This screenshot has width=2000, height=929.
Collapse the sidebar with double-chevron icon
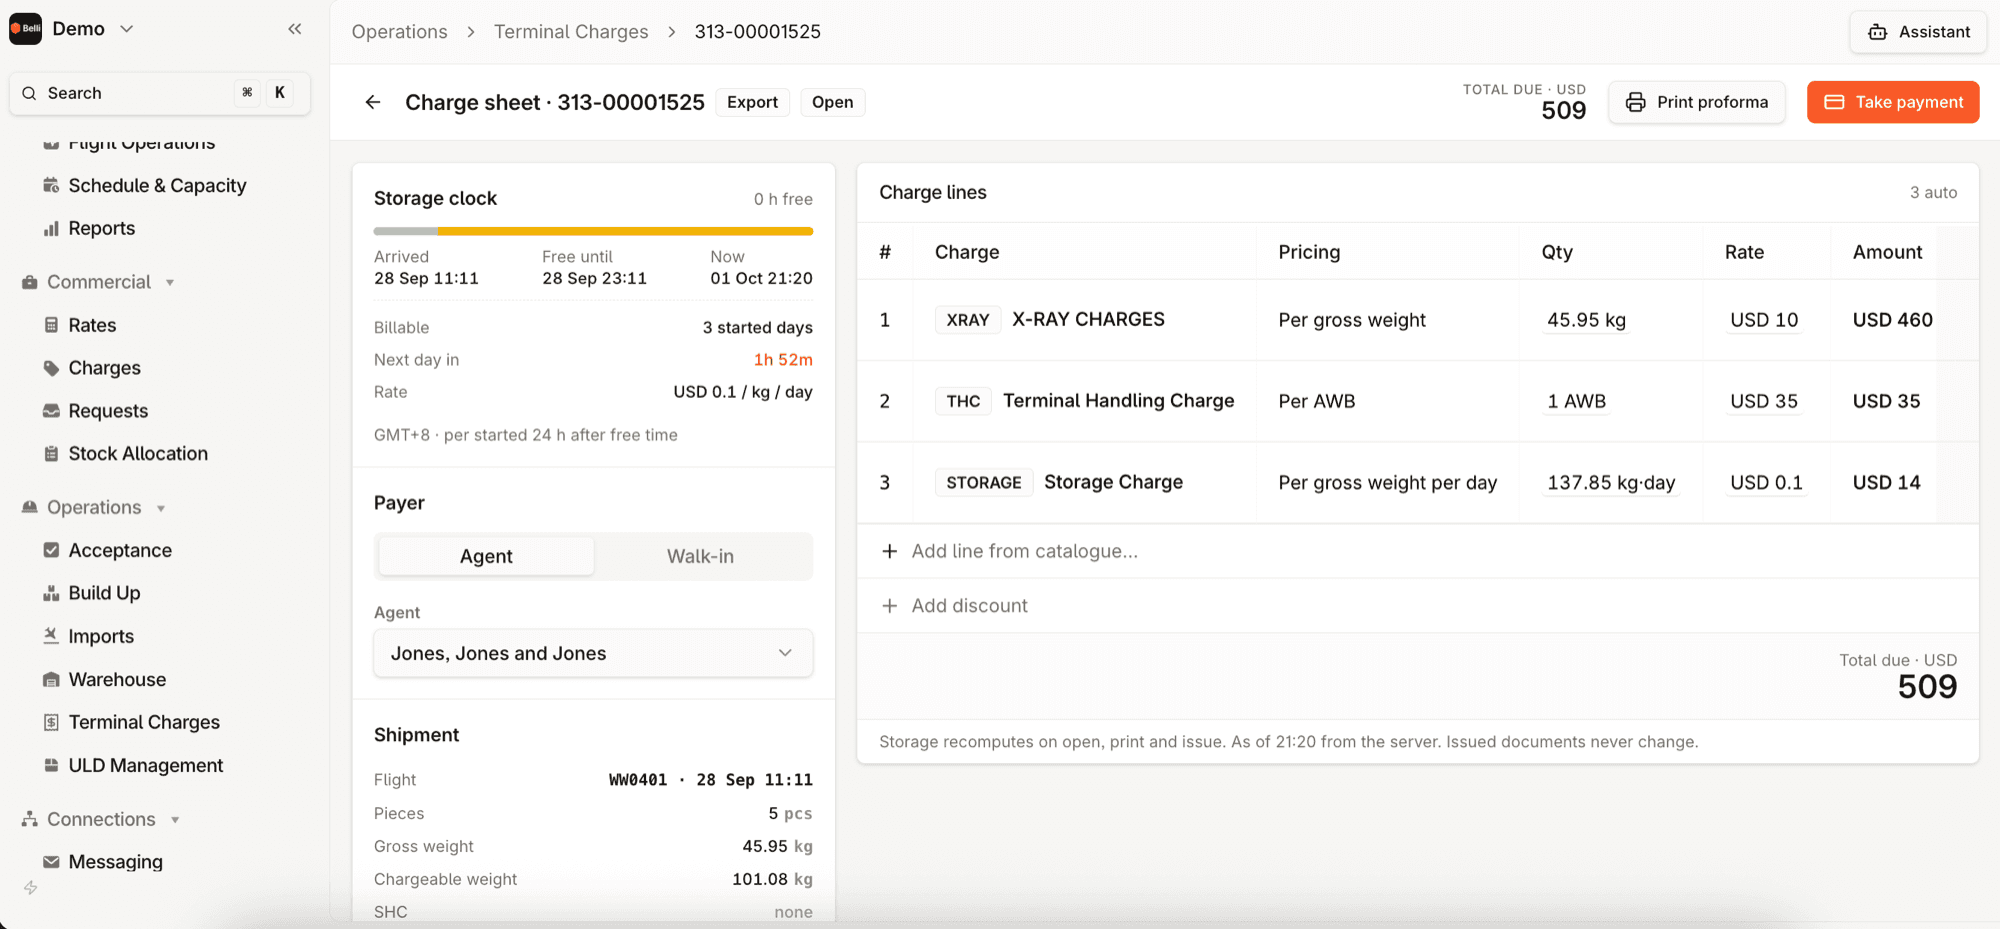coord(294,29)
